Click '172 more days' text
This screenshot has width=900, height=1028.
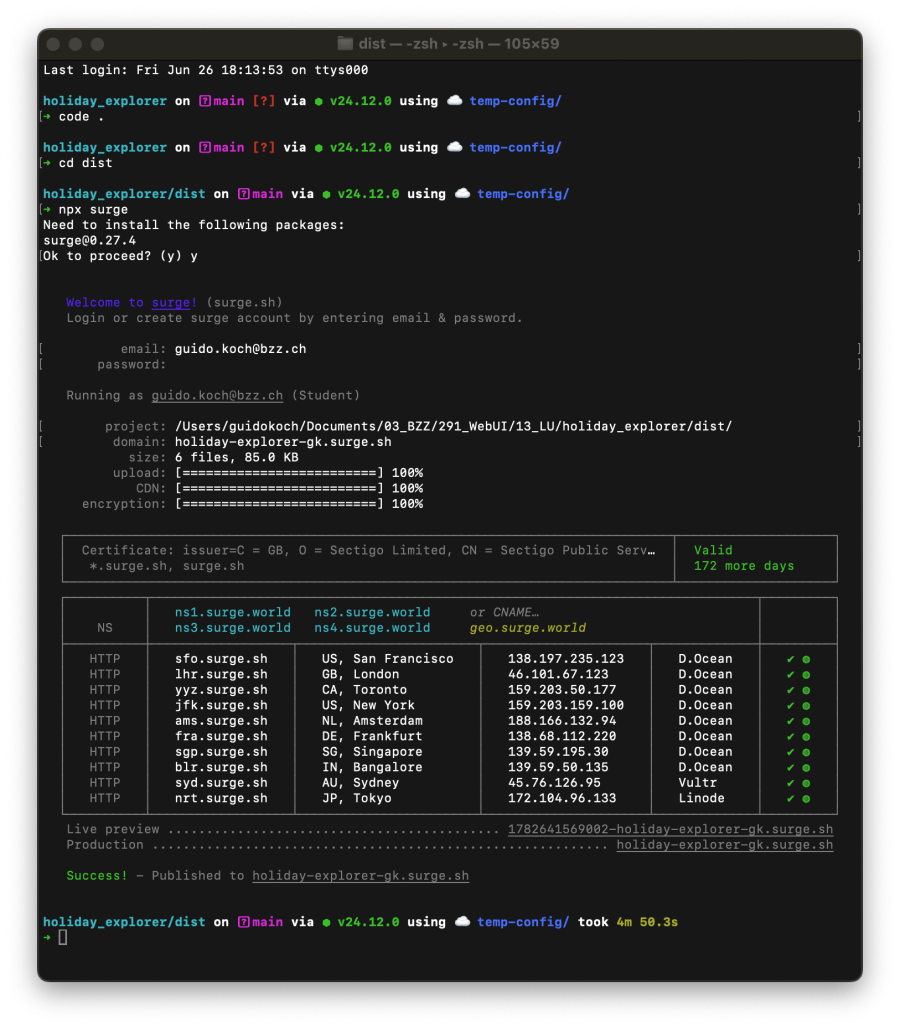click(744, 566)
